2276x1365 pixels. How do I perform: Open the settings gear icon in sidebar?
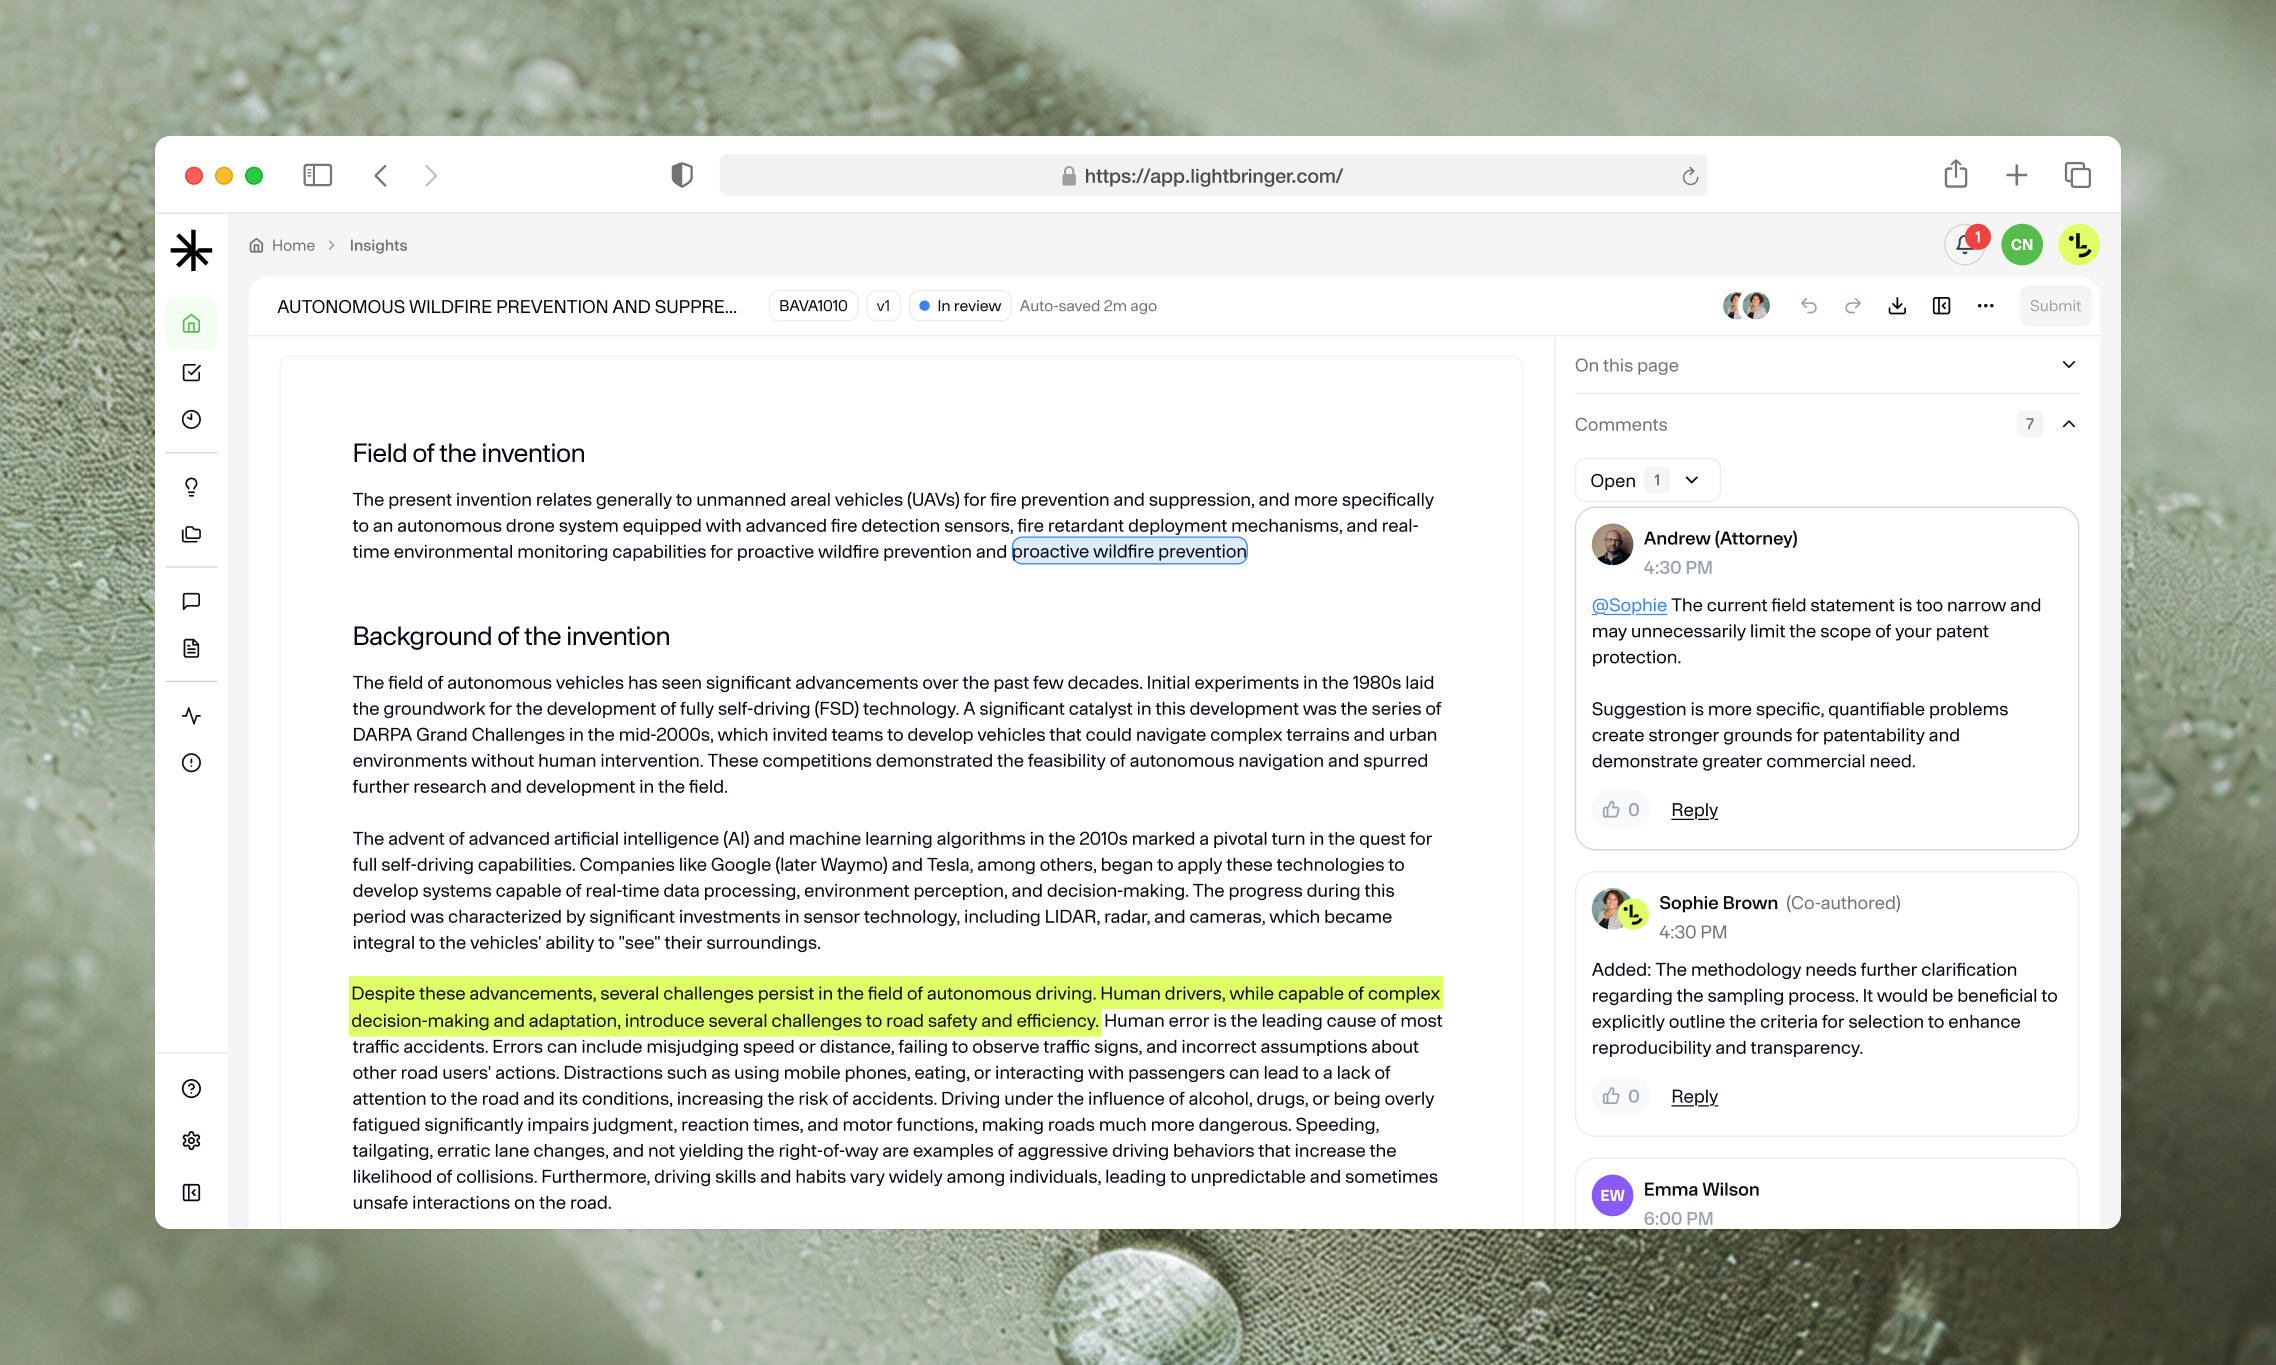[x=191, y=1141]
